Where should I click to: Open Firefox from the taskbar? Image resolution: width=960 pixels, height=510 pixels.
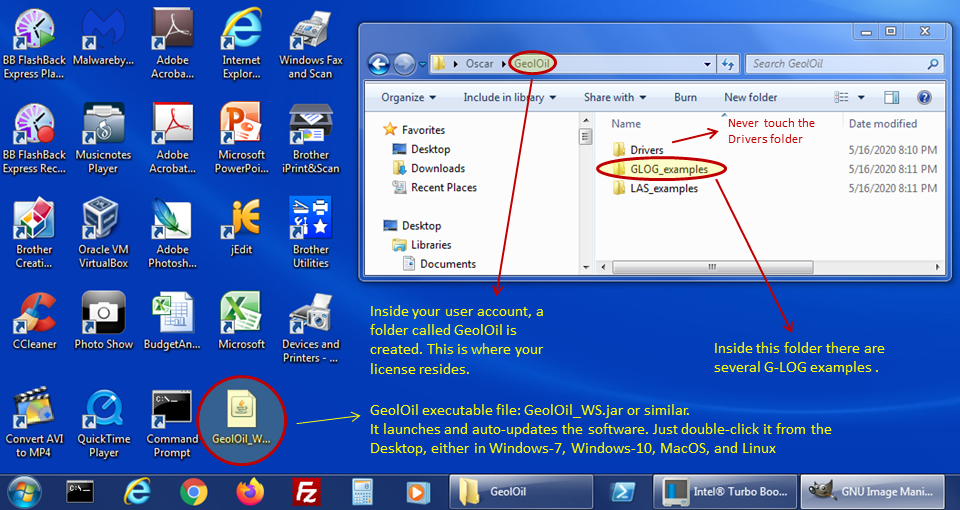(x=250, y=492)
